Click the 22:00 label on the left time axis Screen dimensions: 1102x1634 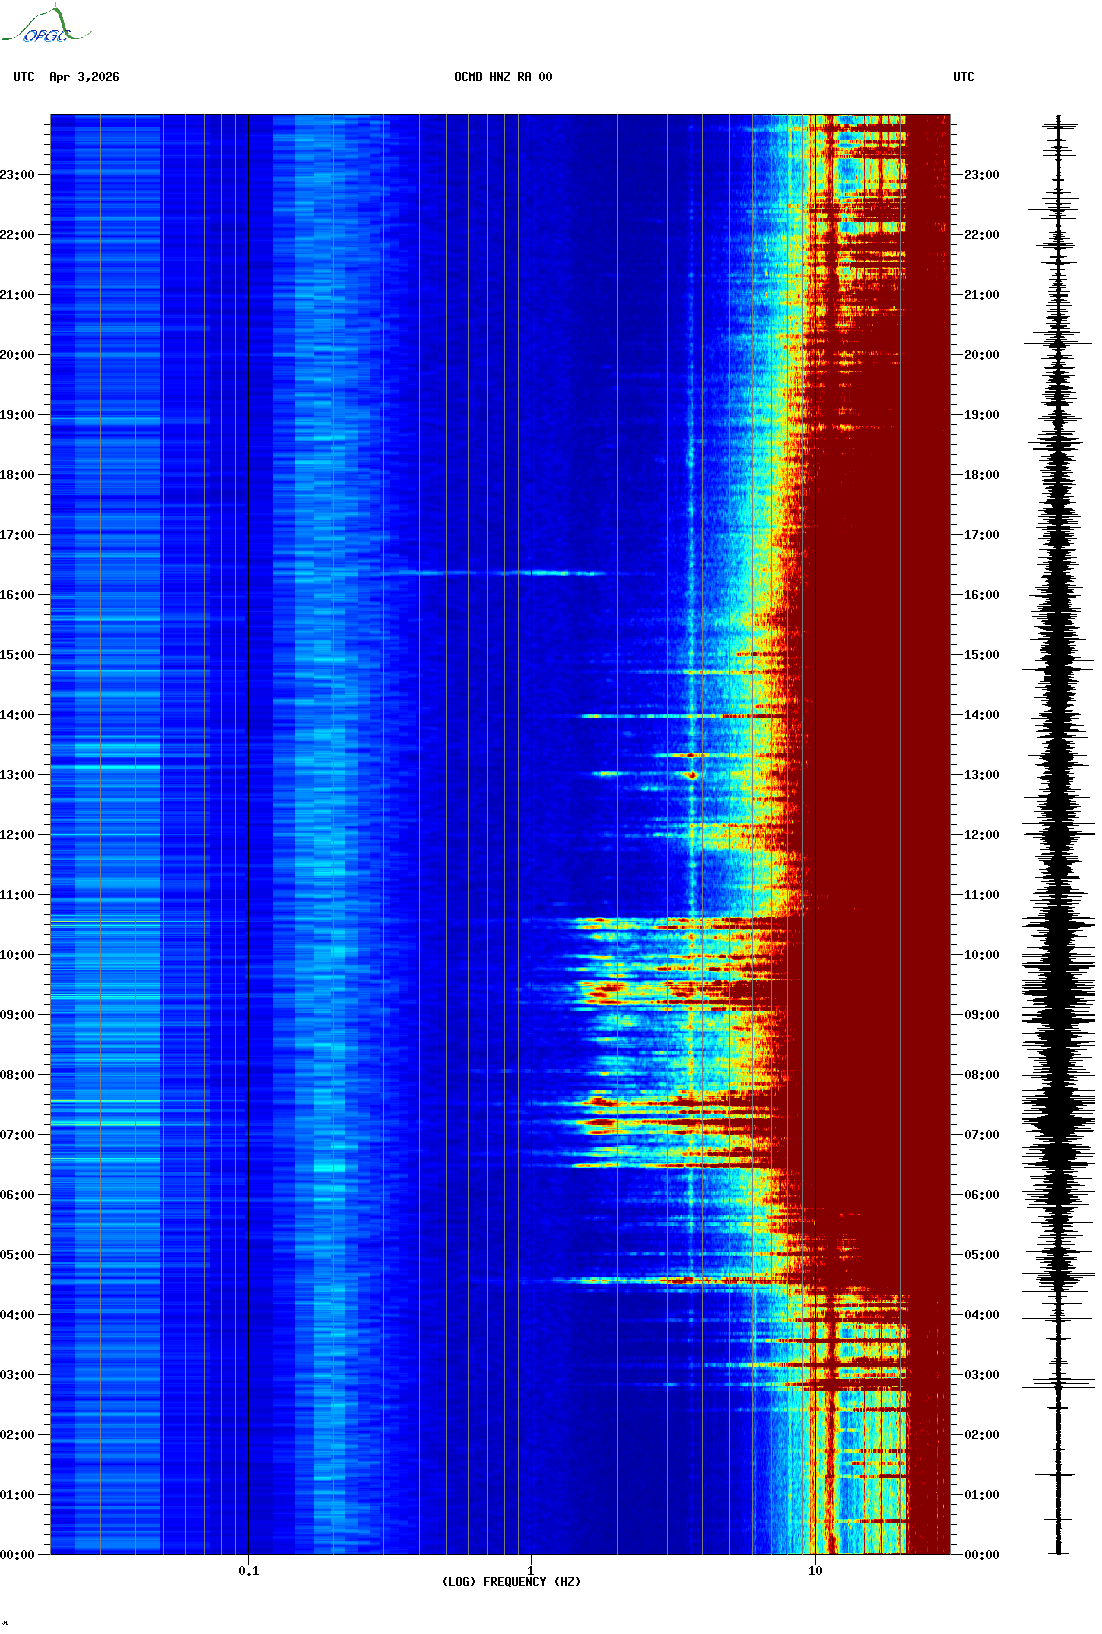(17, 235)
